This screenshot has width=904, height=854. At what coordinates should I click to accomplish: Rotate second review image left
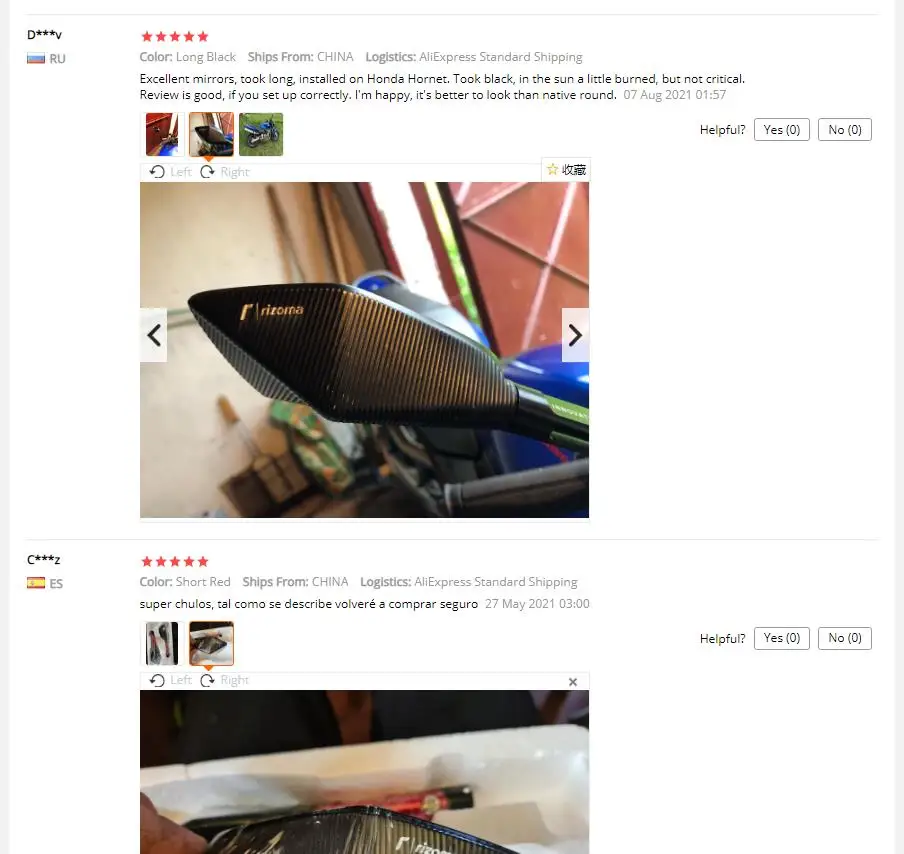click(170, 680)
